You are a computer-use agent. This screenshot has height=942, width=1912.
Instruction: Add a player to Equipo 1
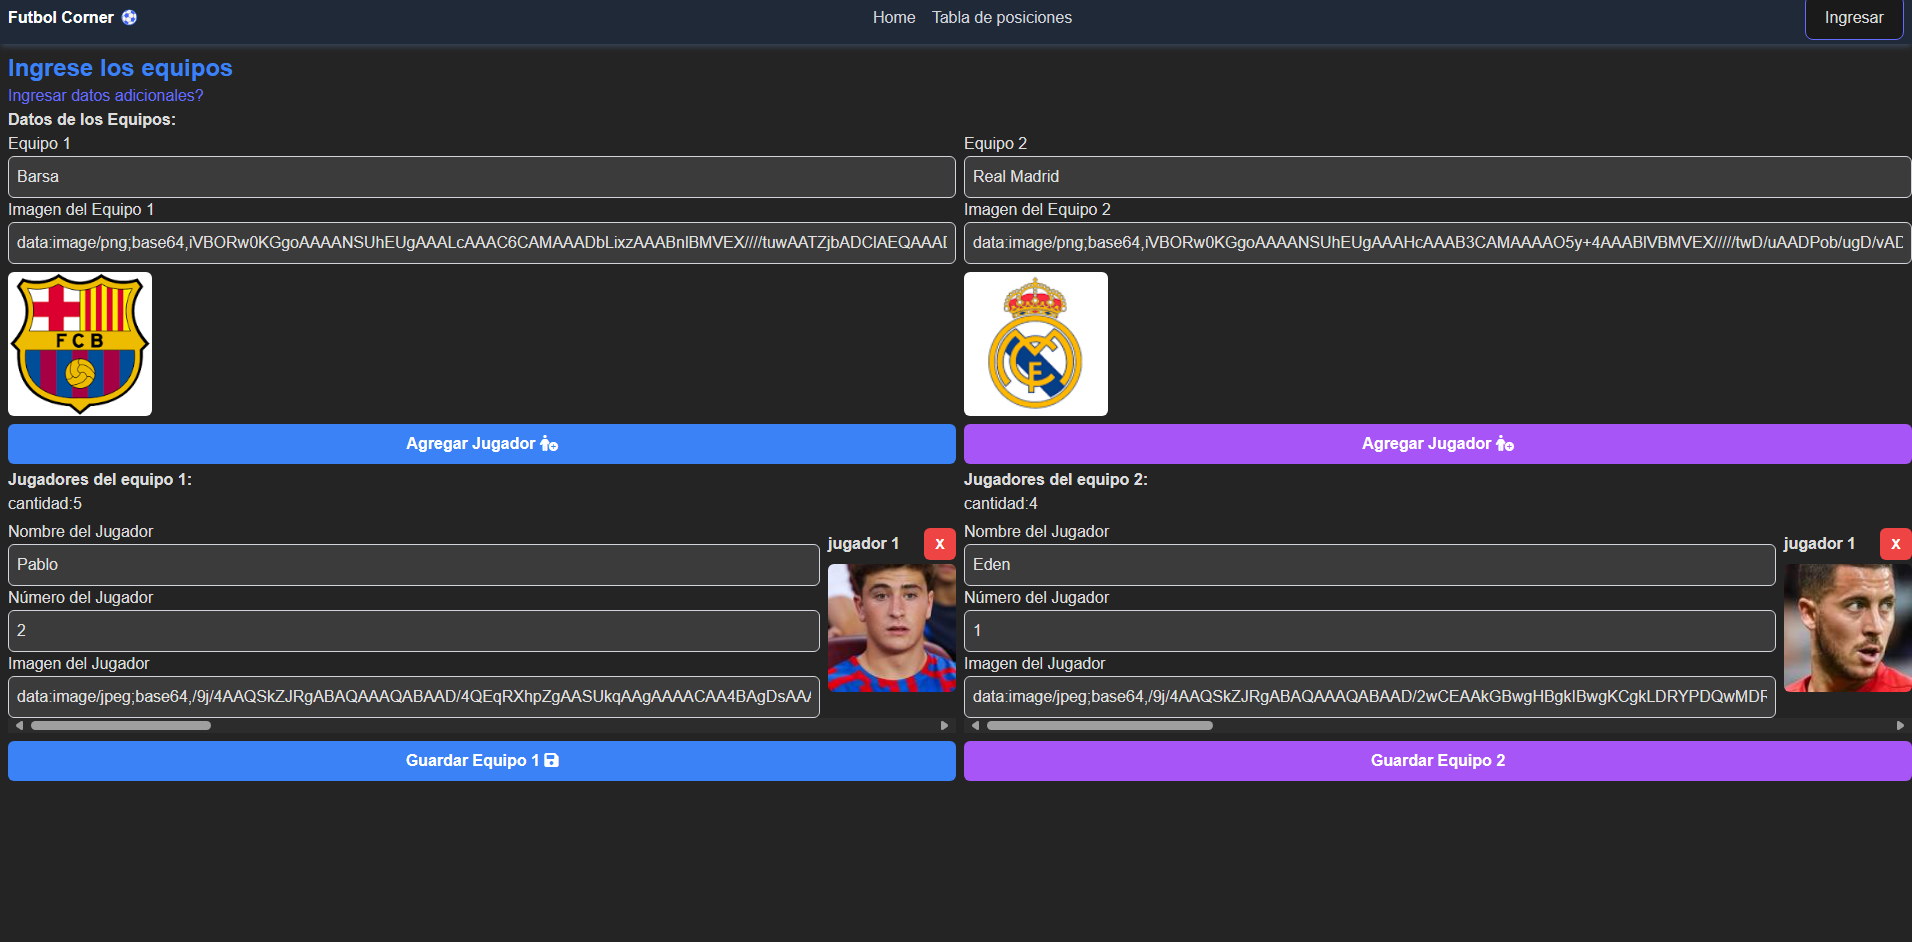[x=482, y=444]
